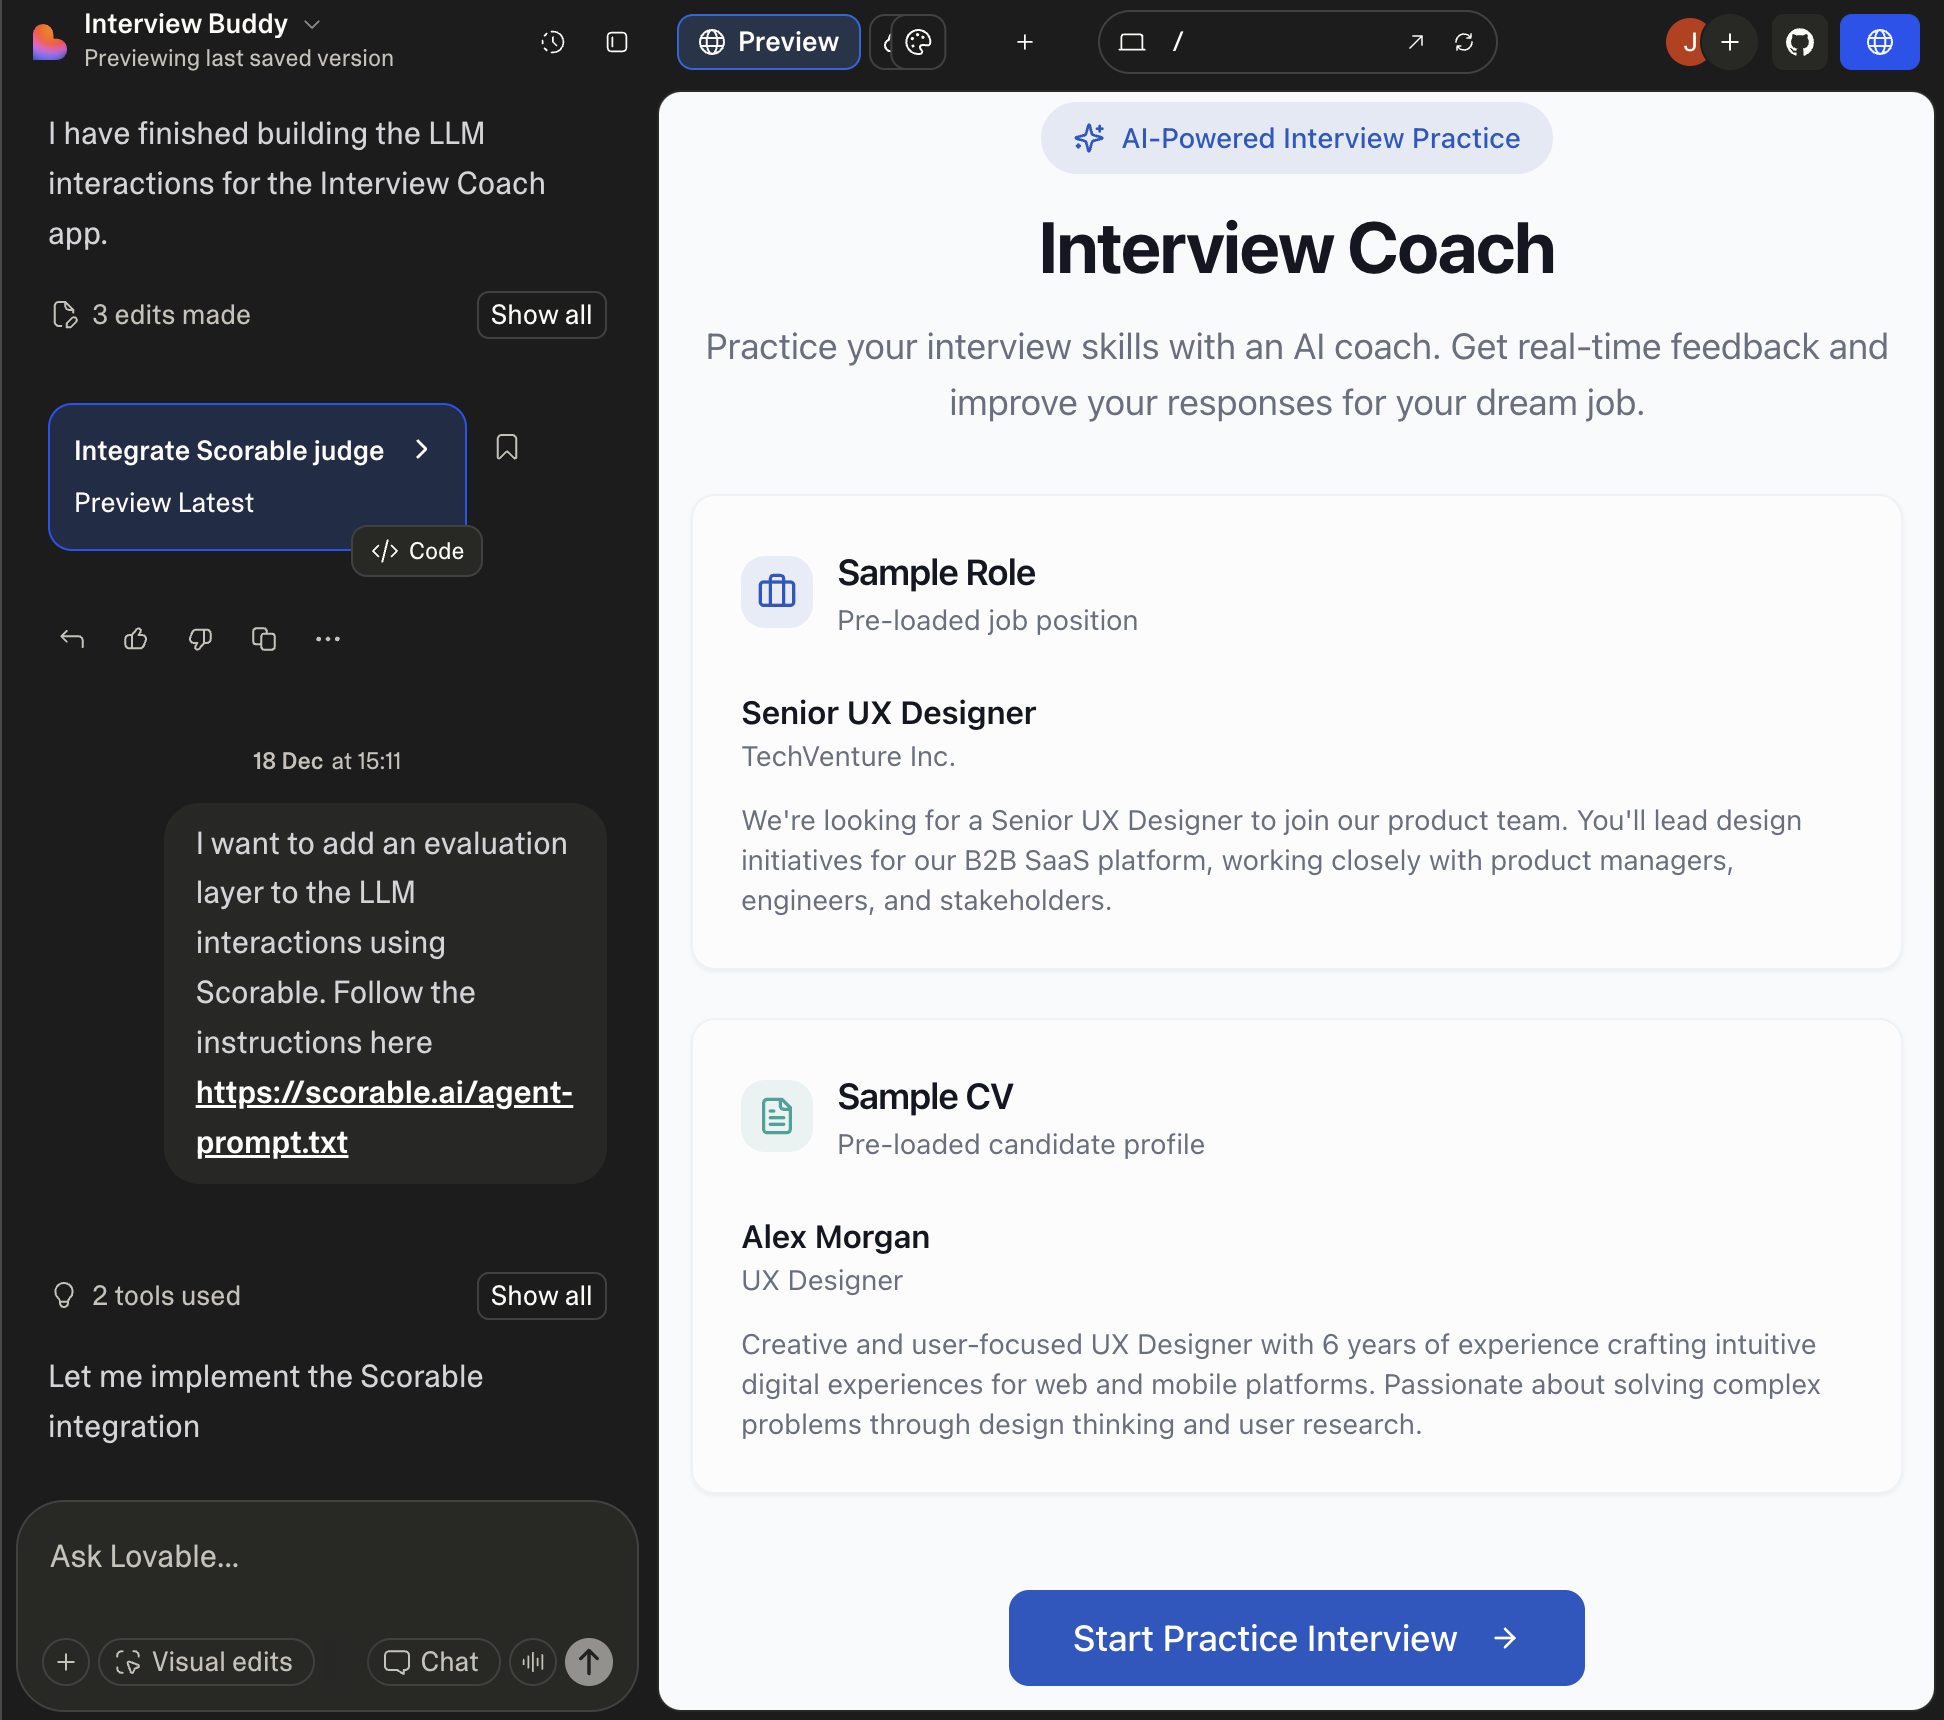Image resolution: width=1944 pixels, height=1720 pixels.
Task: Toggle the sidebar panel icon
Action: pyautogui.click(x=617, y=42)
